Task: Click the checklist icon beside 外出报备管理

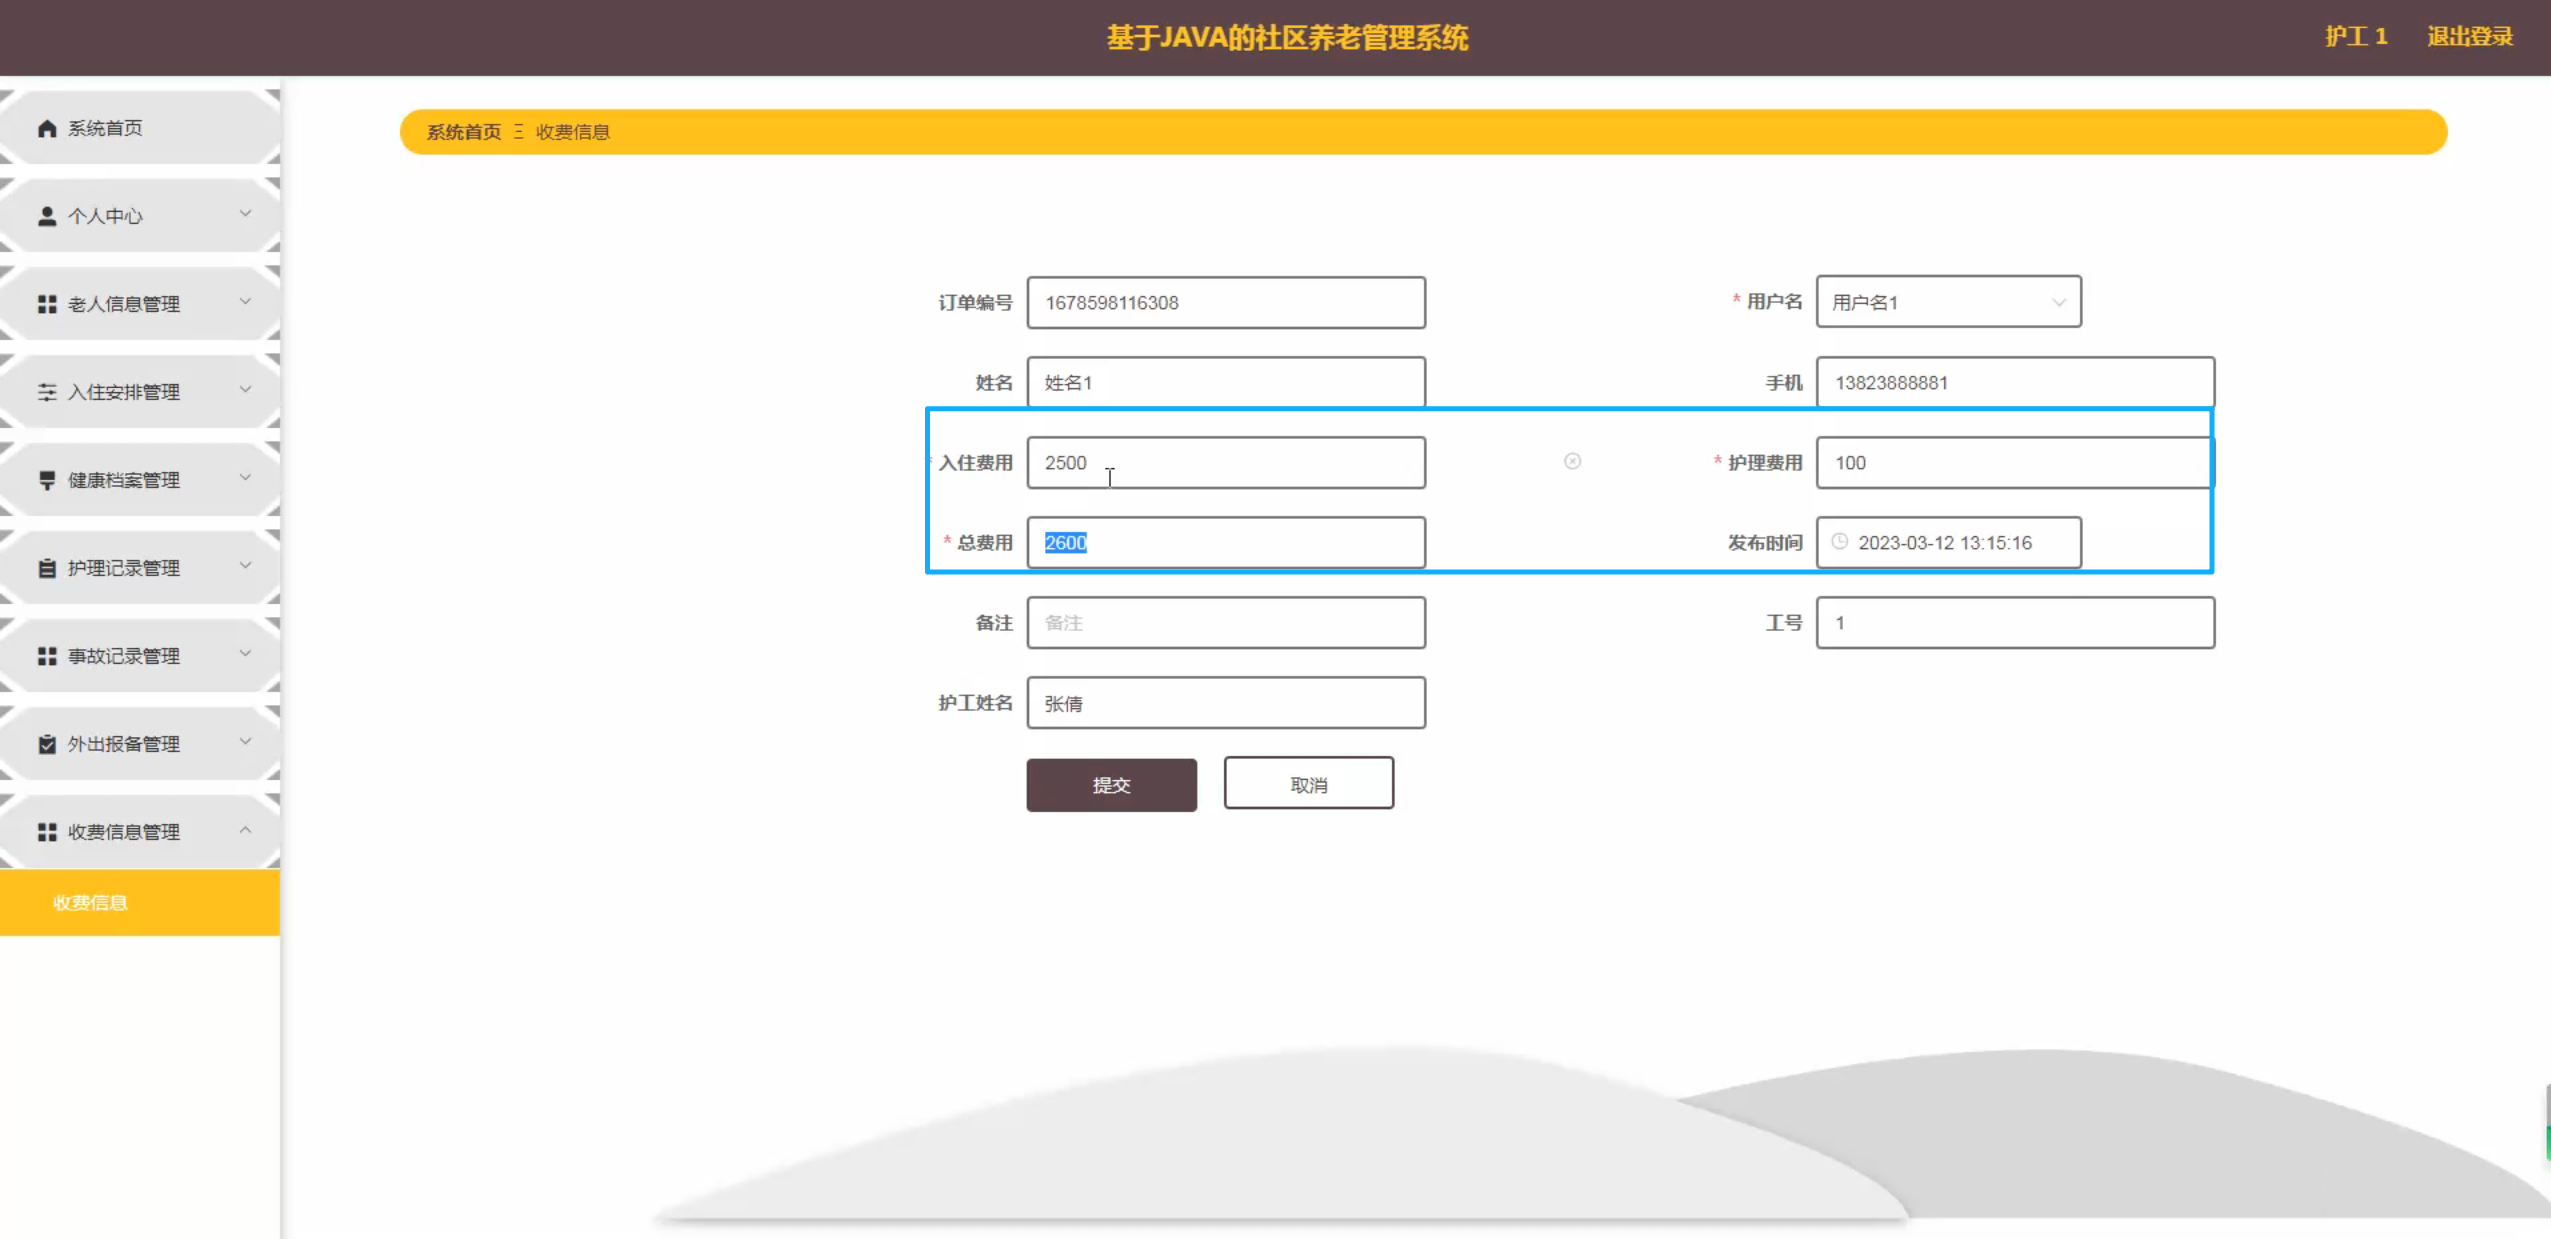Action: 47,744
